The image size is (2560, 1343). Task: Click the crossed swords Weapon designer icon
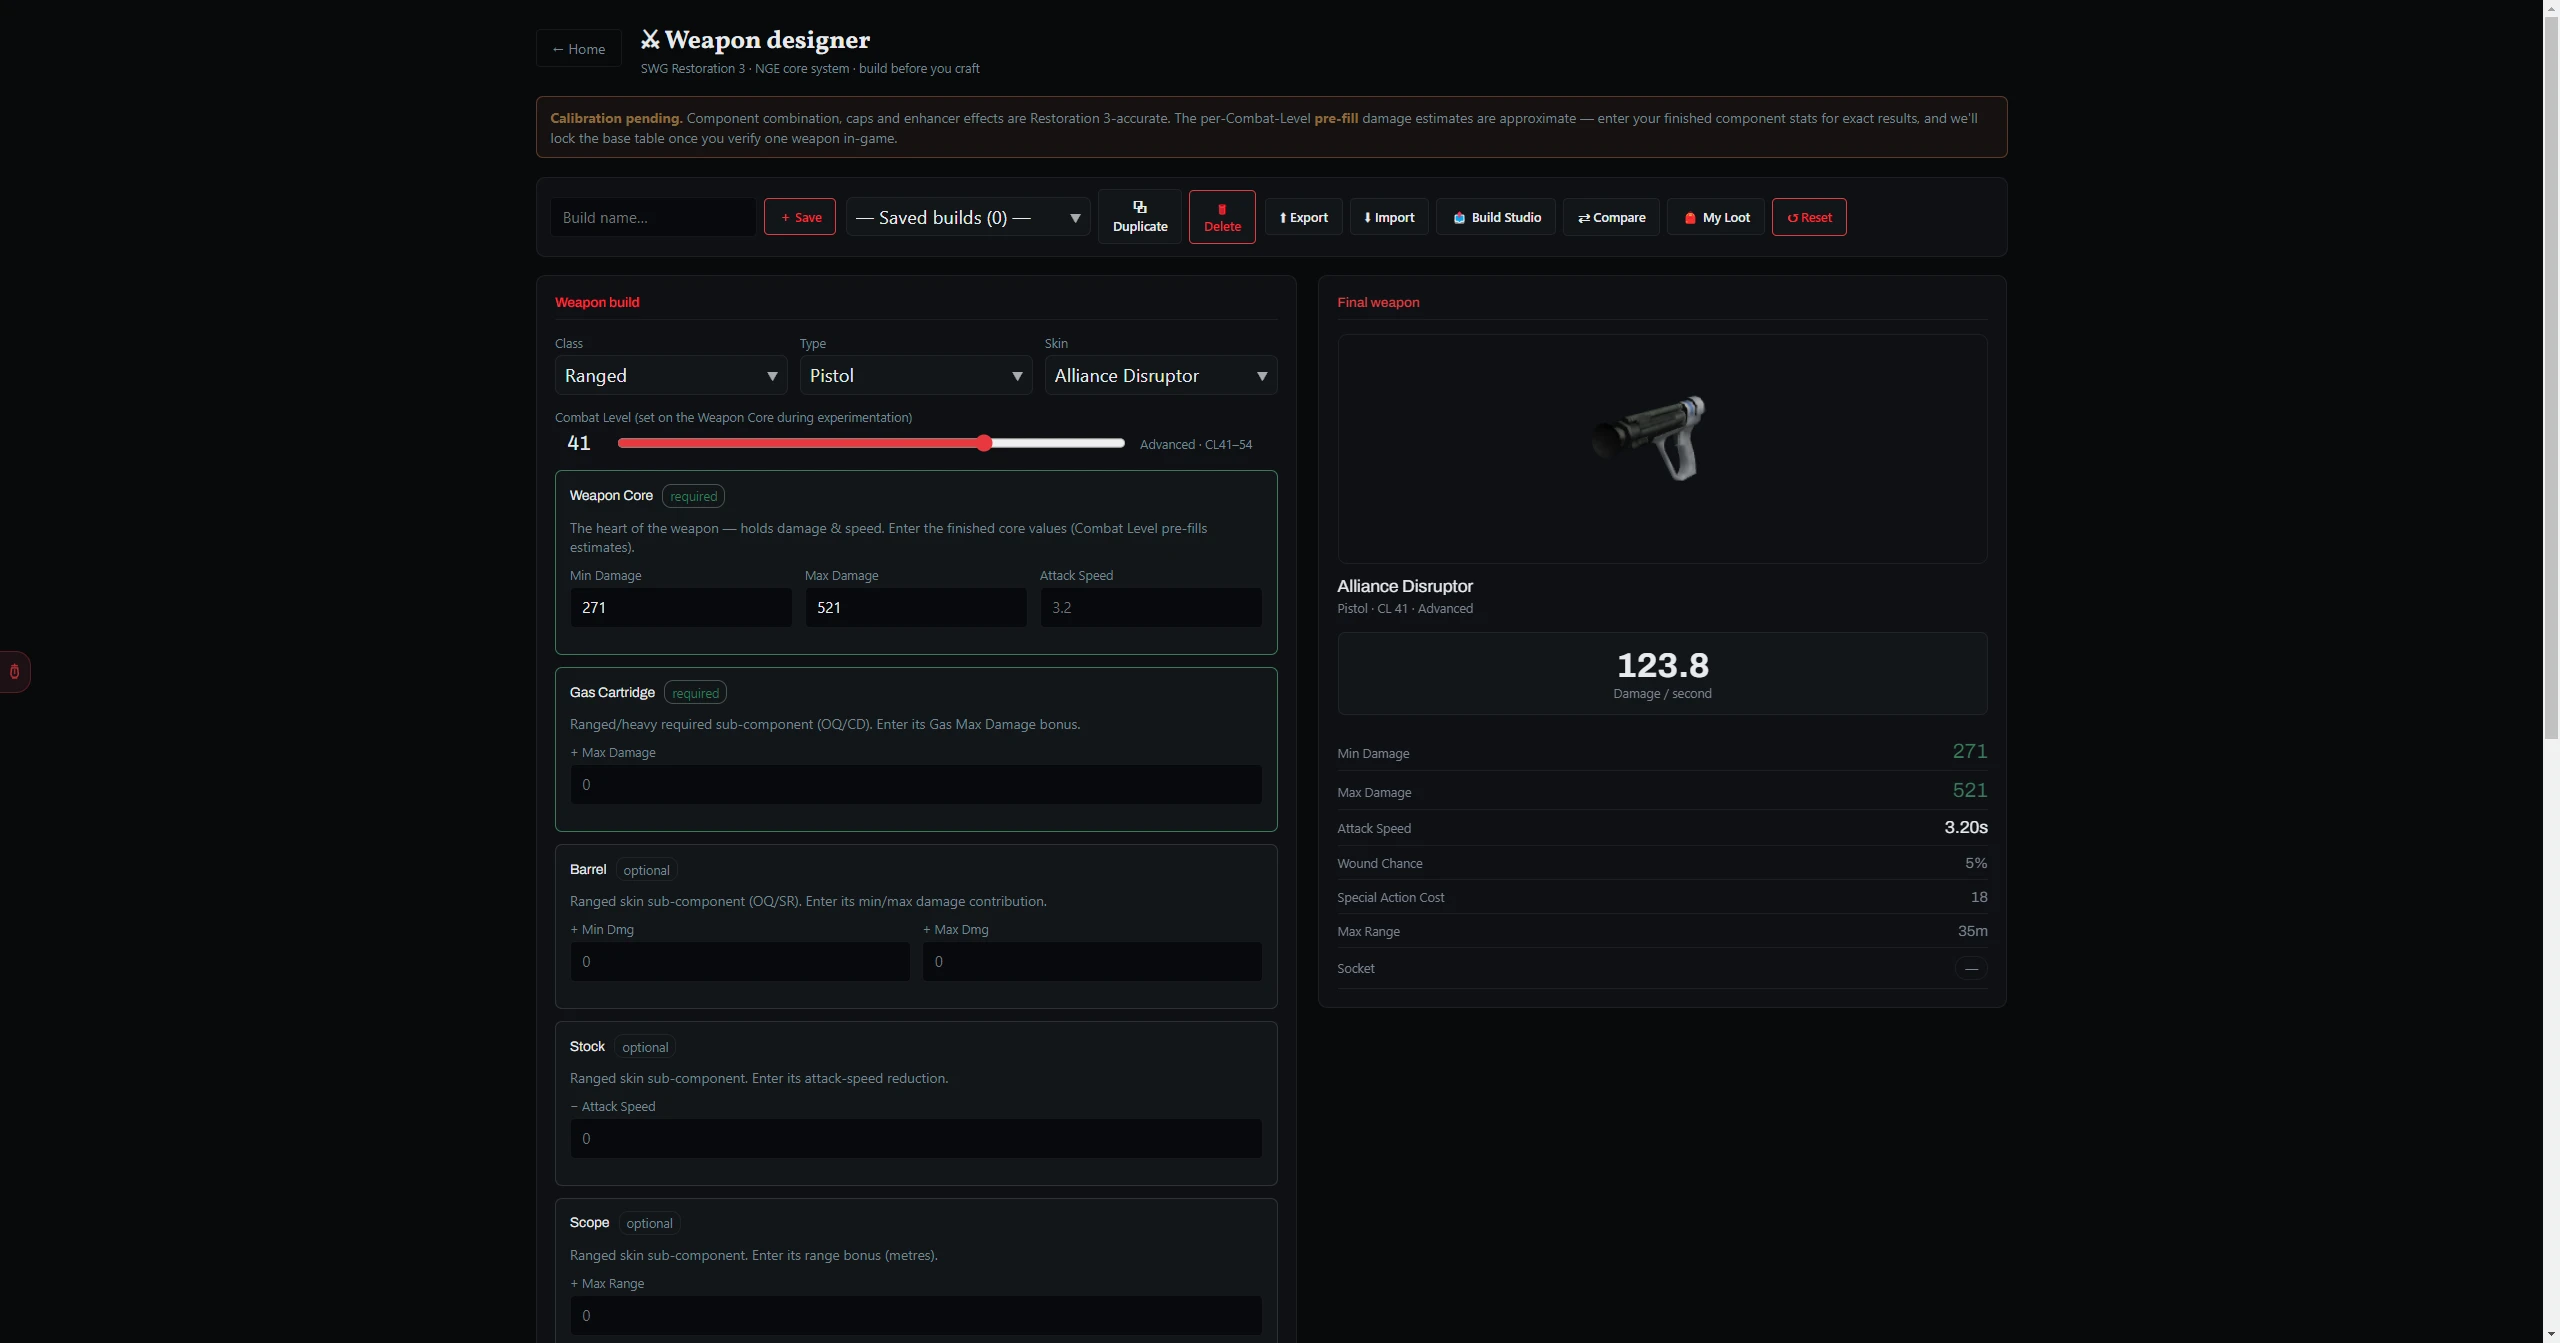650,39
